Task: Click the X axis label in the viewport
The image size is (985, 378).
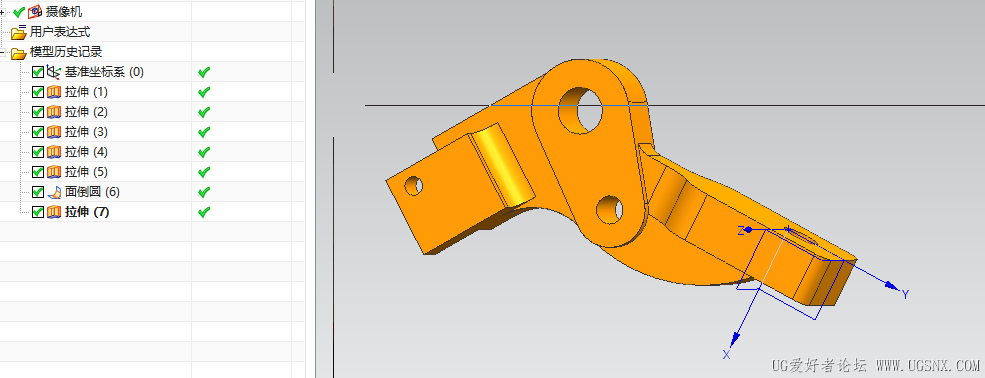Action: tap(726, 355)
